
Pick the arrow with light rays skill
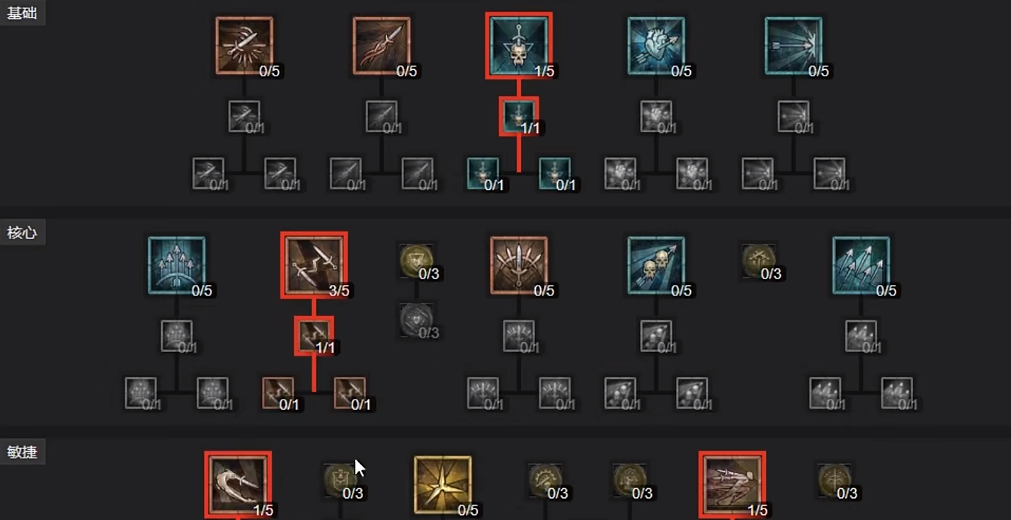click(x=793, y=46)
